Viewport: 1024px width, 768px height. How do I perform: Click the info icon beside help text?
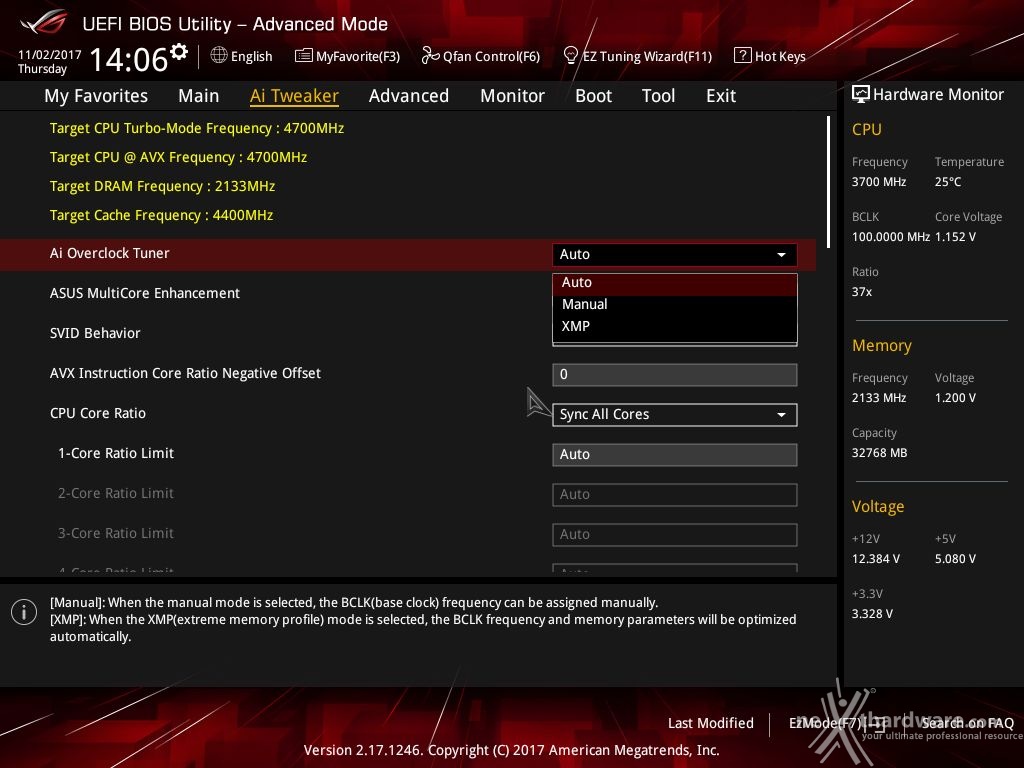(x=24, y=612)
